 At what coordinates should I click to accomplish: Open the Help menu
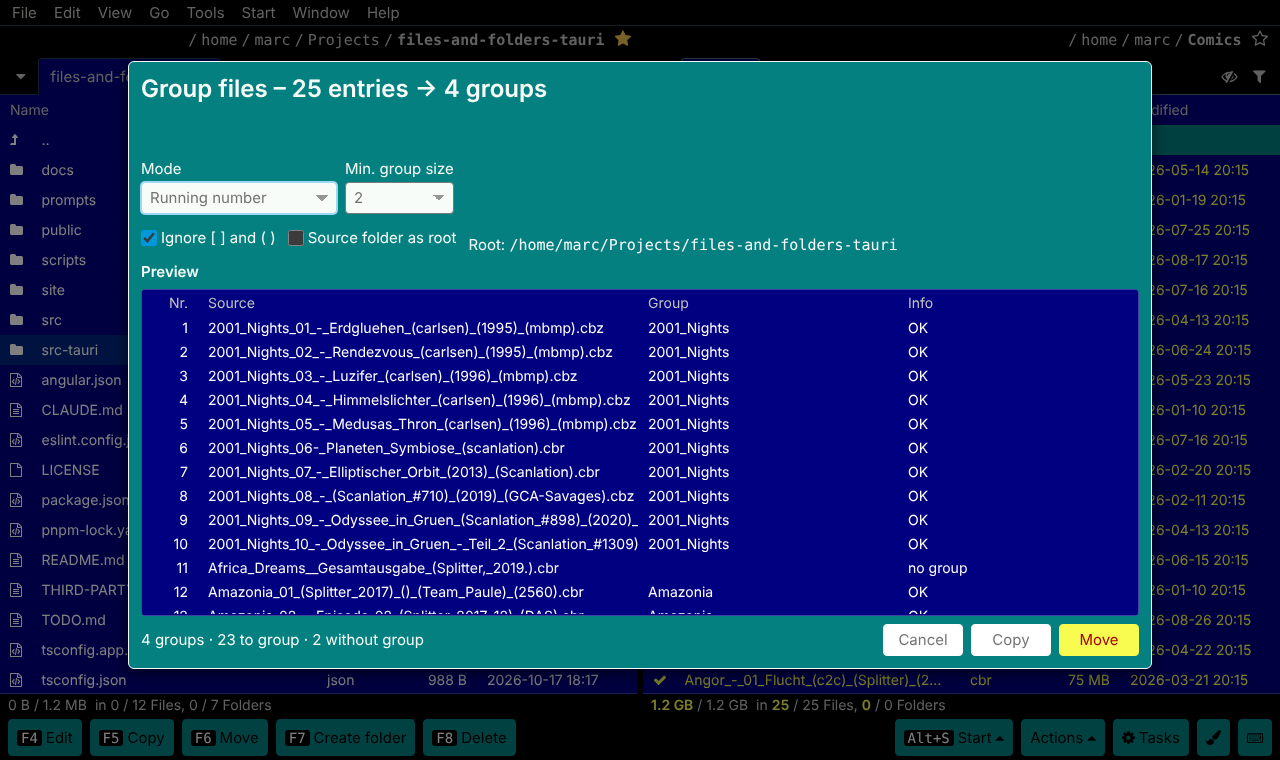point(383,13)
